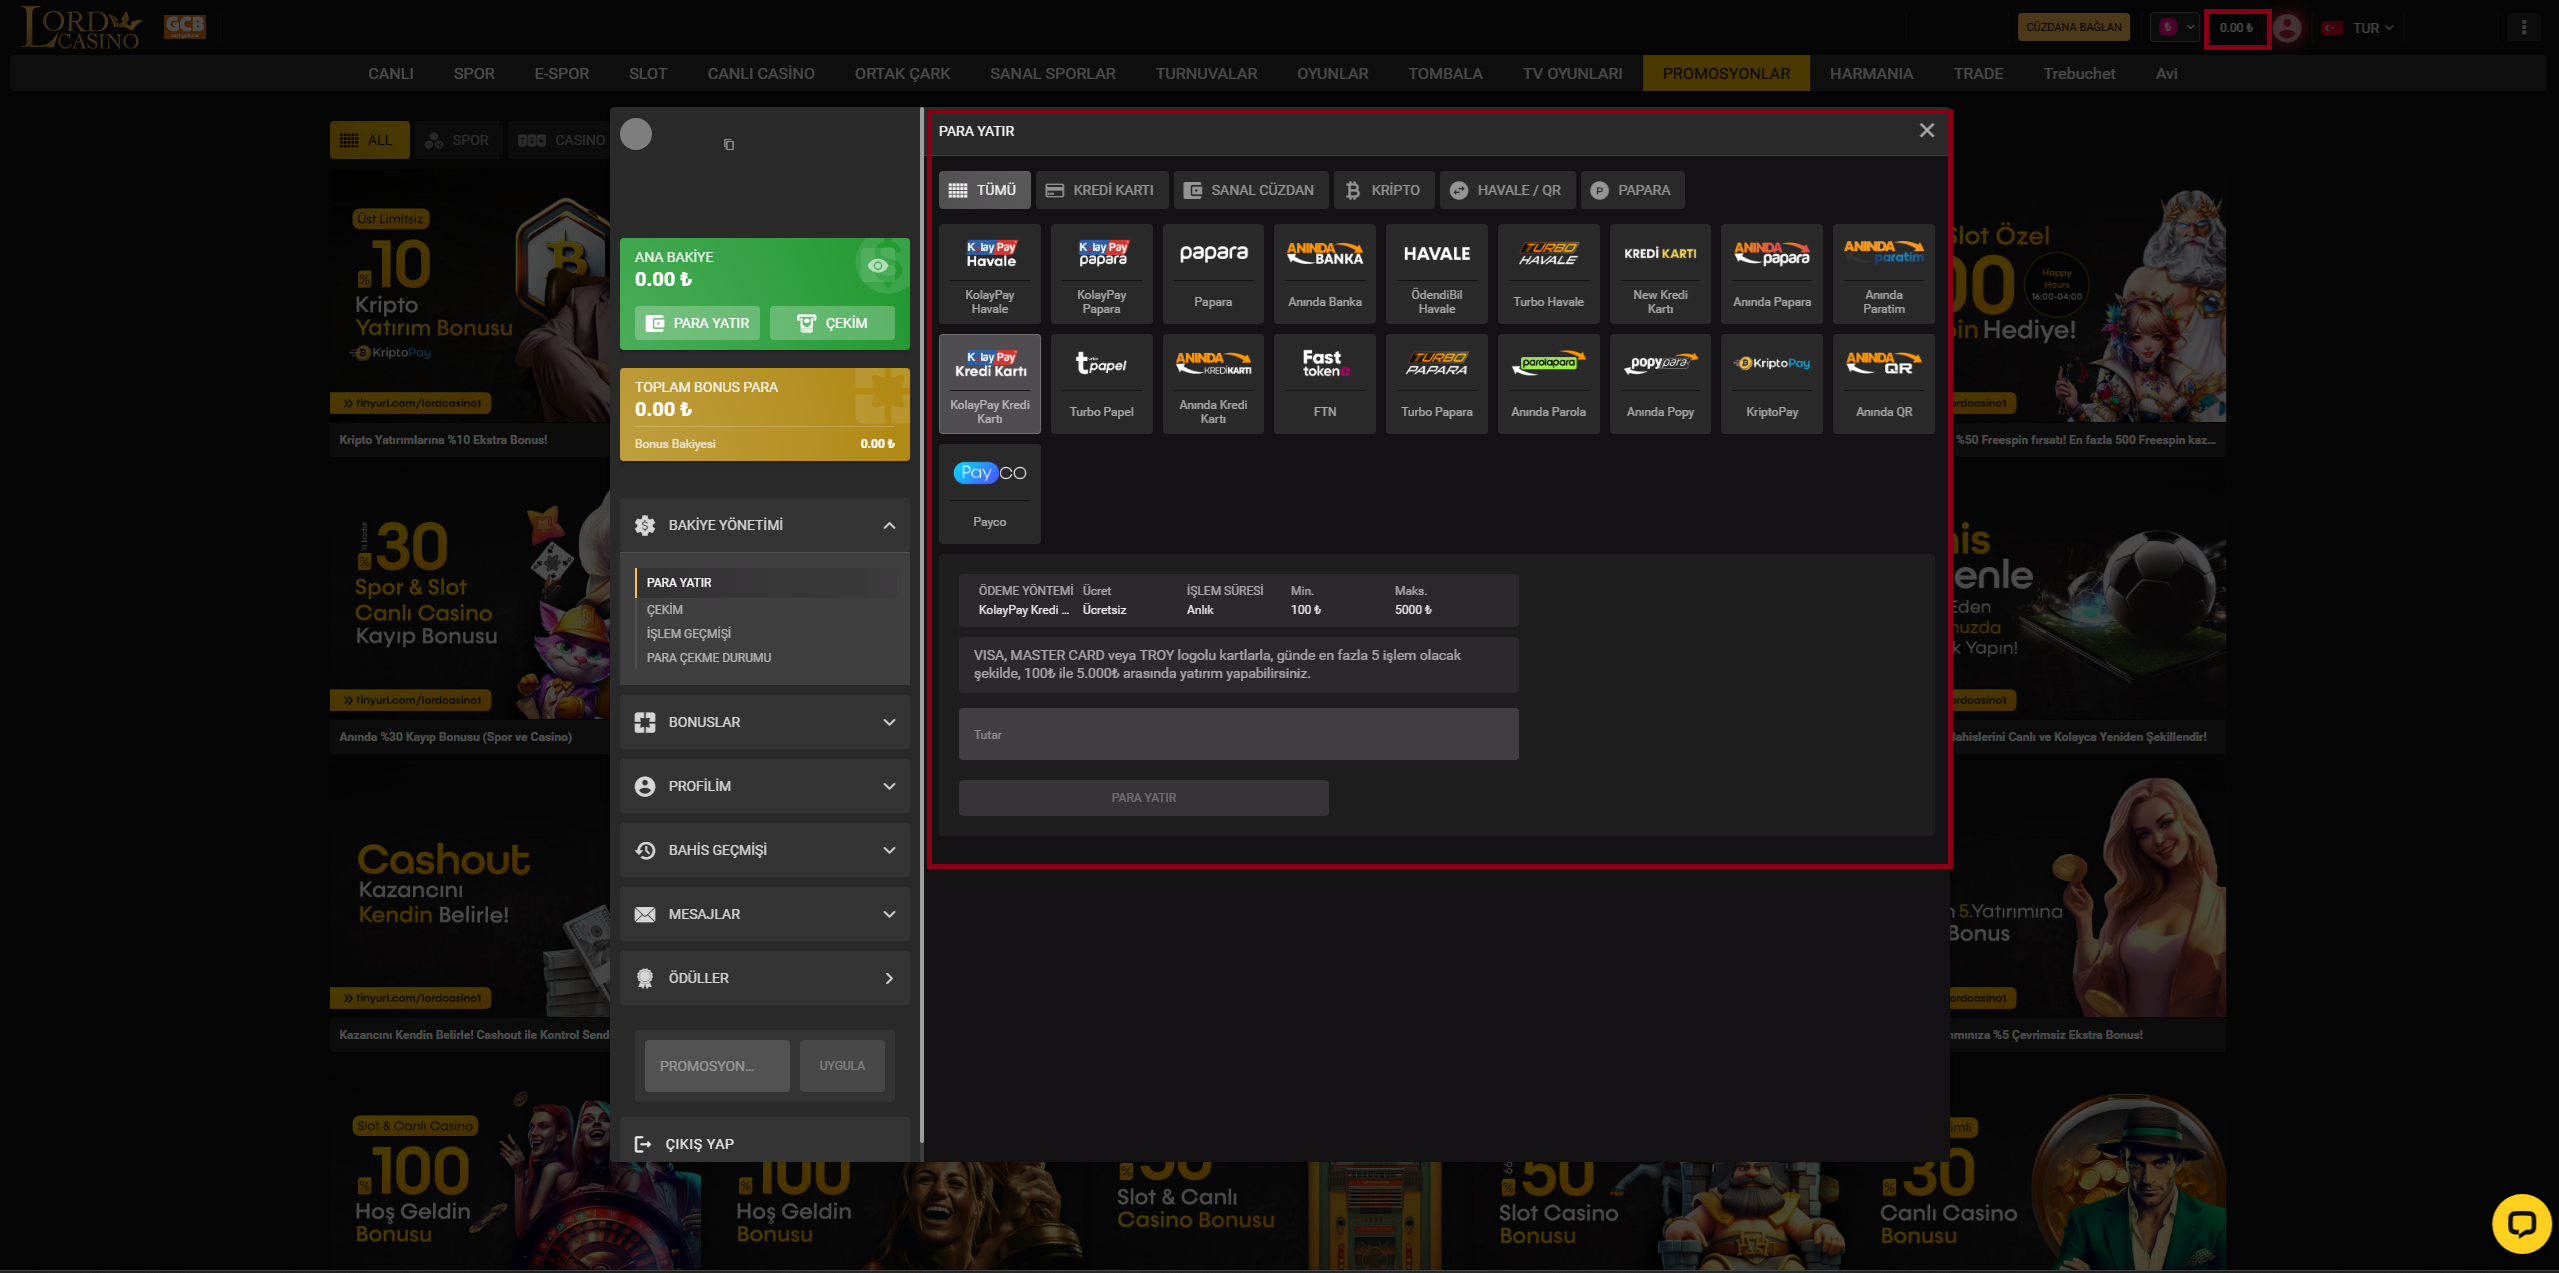Copy the user ID with copy icon

pyautogui.click(x=729, y=145)
